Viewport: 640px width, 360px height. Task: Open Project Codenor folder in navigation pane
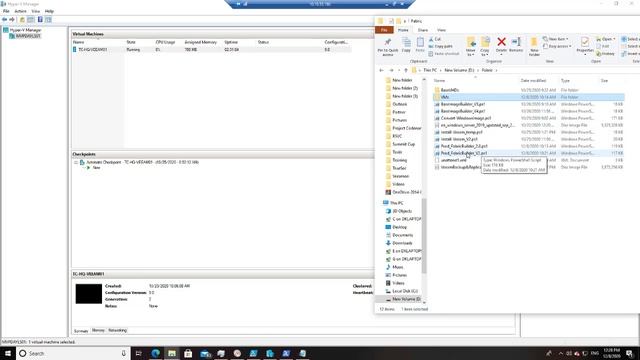click(404, 128)
